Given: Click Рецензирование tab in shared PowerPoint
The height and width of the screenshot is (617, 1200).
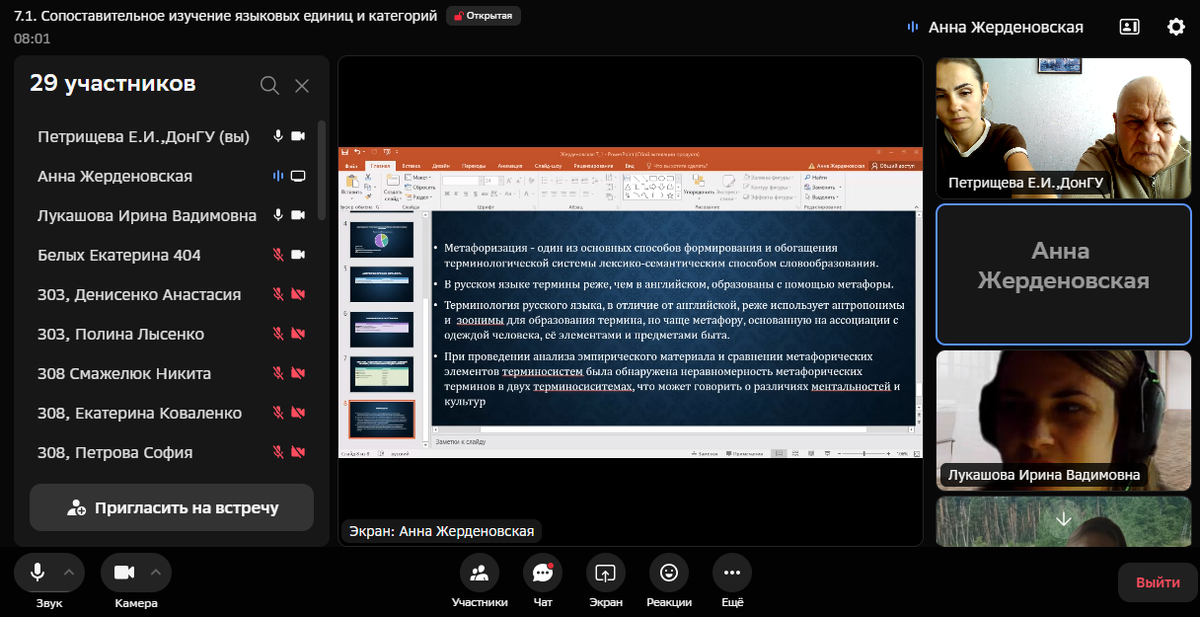Looking at the screenshot, I should click(x=596, y=166).
